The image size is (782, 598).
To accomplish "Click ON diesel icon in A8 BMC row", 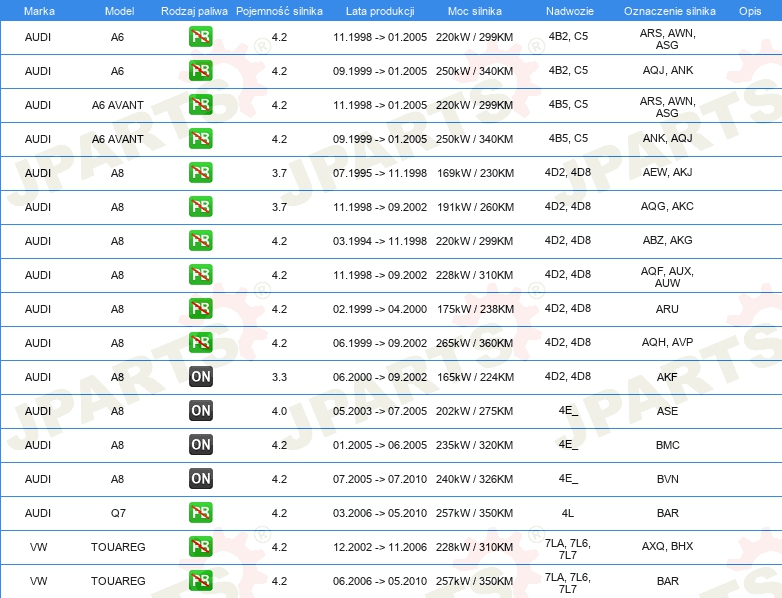I will coord(200,444).
